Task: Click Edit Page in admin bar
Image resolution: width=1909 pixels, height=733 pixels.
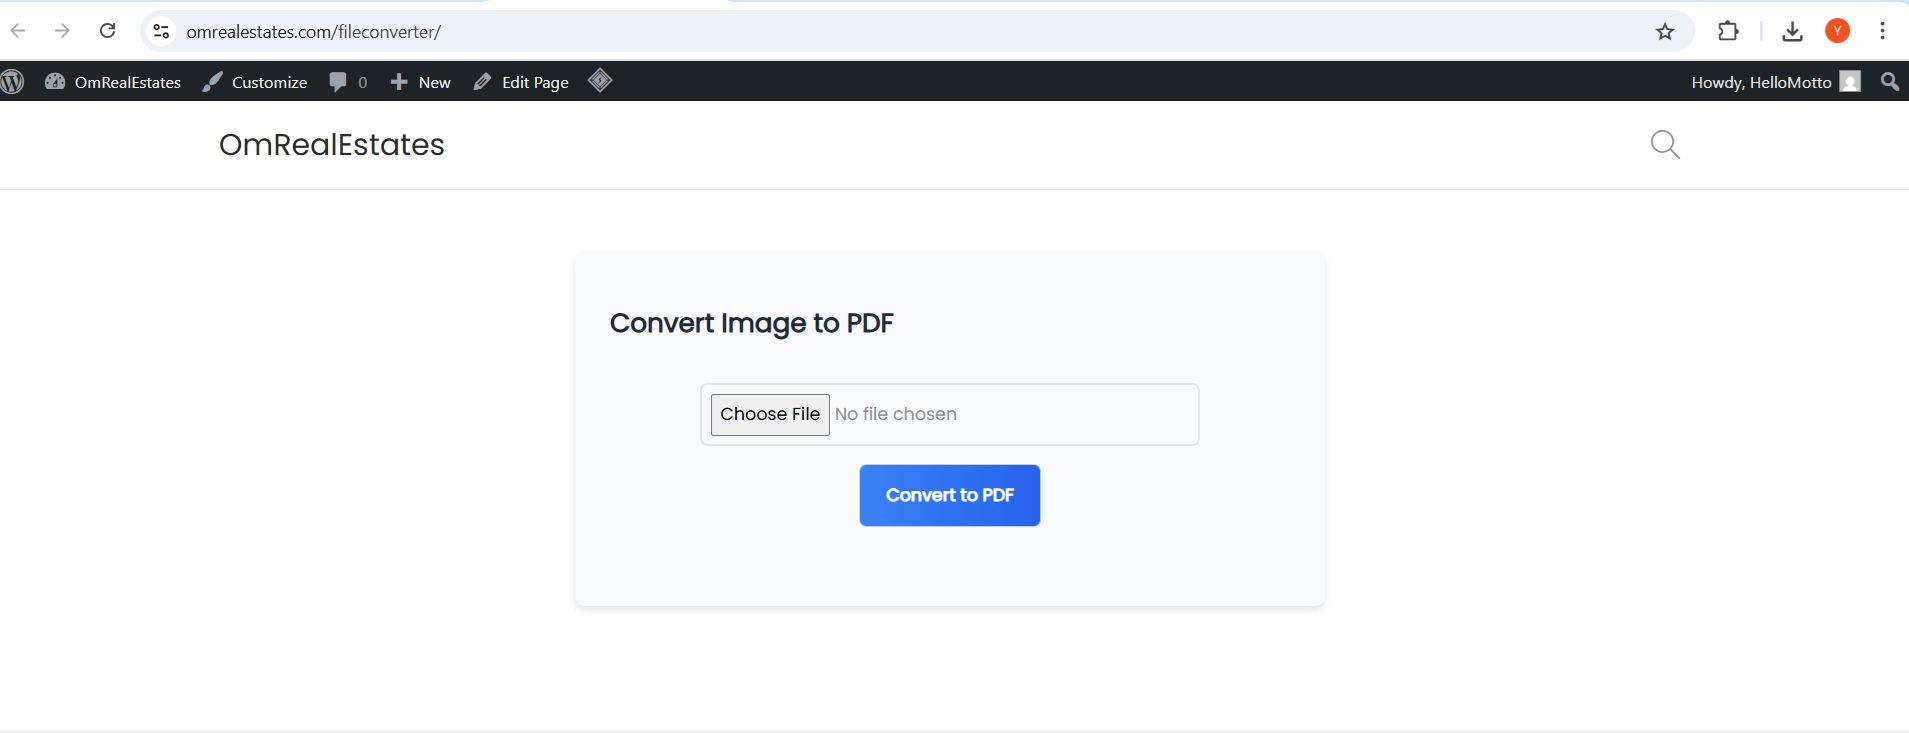Action: pyautogui.click(x=521, y=82)
